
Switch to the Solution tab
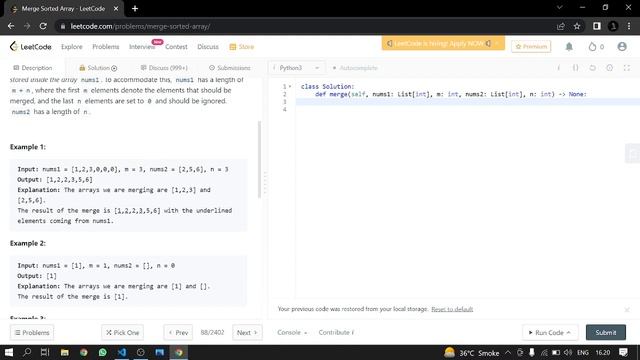click(x=98, y=68)
